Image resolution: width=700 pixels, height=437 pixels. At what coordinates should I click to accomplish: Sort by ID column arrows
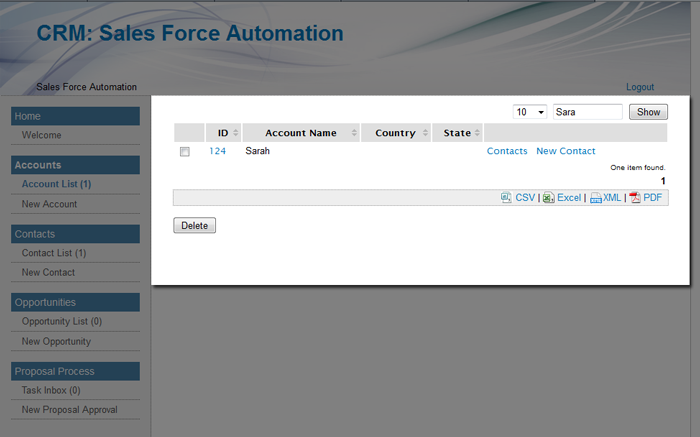pos(236,133)
